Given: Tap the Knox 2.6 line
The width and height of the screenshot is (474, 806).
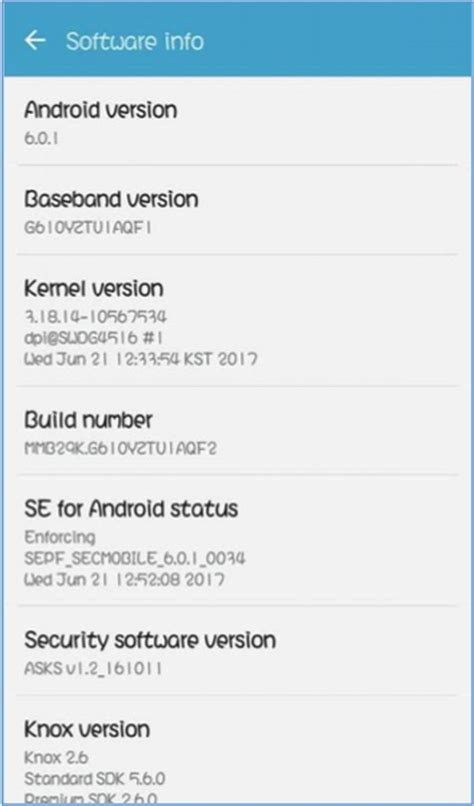Looking at the screenshot, I should [x=57, y=758].
